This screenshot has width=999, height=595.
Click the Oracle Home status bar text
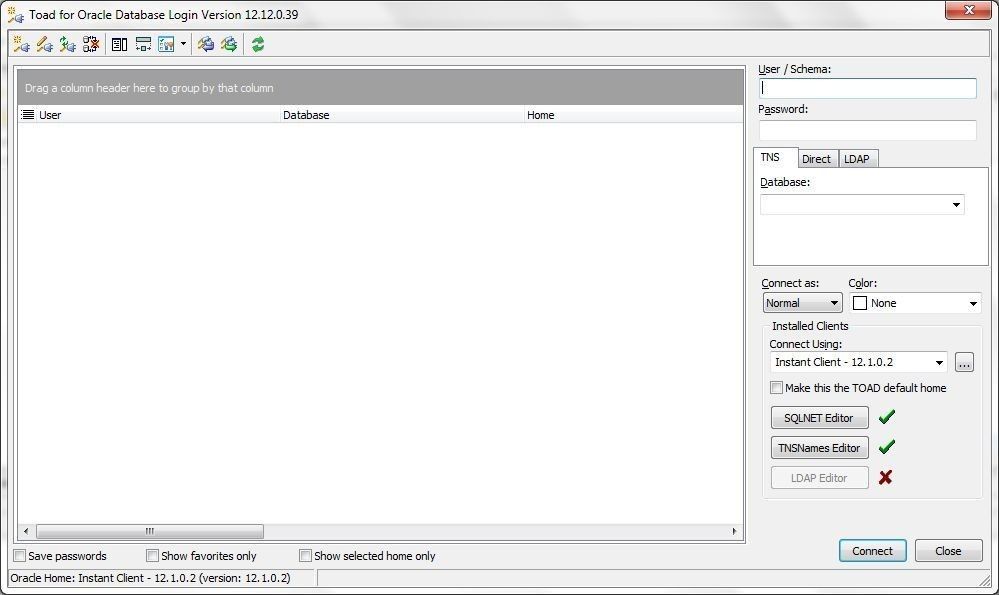point(150,578)
